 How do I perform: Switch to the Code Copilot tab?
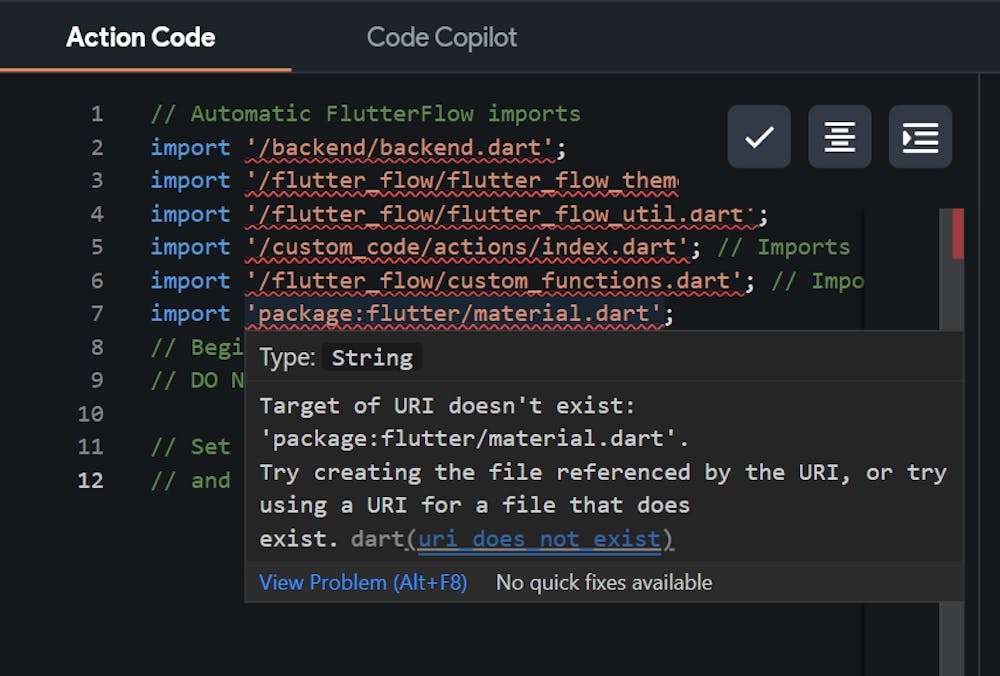(441, 37)
